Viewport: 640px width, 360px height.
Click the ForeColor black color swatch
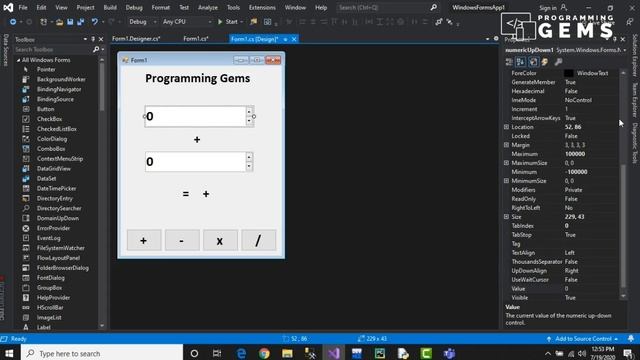click(x=569, y=73)
